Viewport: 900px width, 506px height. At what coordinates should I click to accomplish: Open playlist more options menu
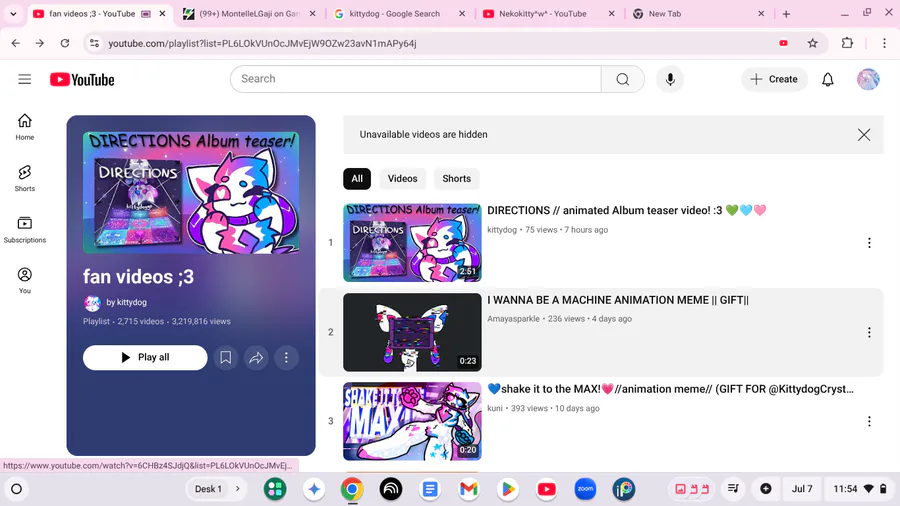(286, 357)
